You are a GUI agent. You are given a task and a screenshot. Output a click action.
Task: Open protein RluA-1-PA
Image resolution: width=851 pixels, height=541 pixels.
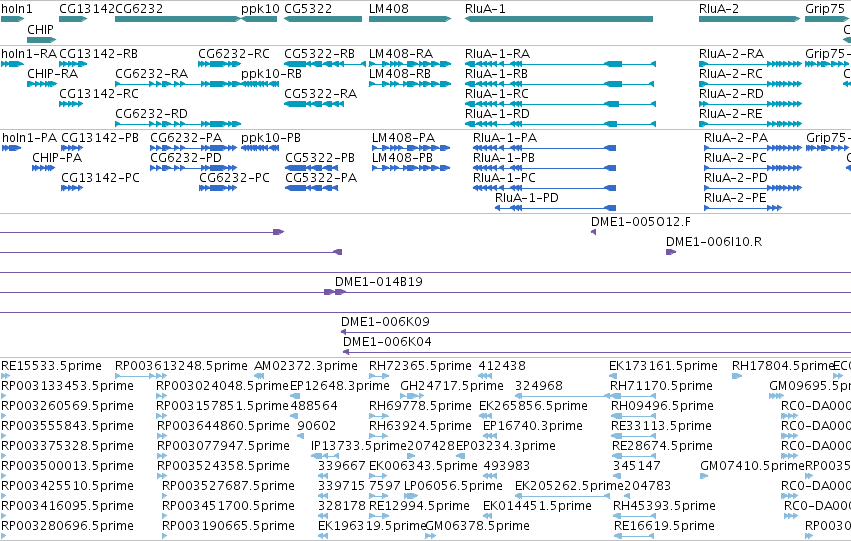(505, 138)
